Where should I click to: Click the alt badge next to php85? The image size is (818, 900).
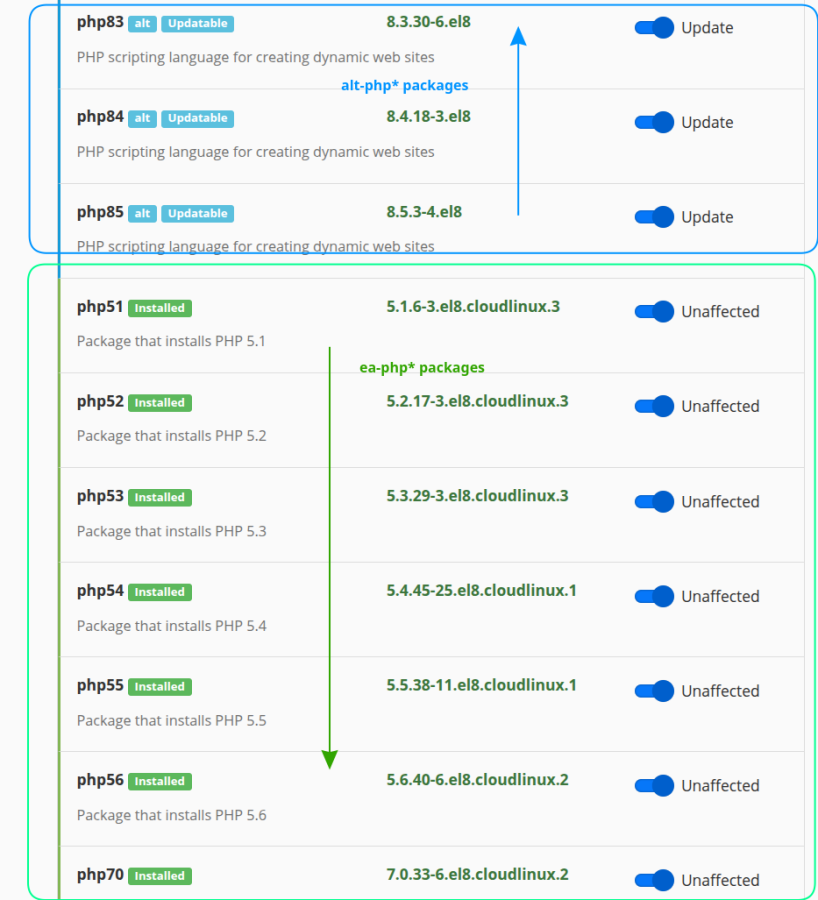point(142,213)
